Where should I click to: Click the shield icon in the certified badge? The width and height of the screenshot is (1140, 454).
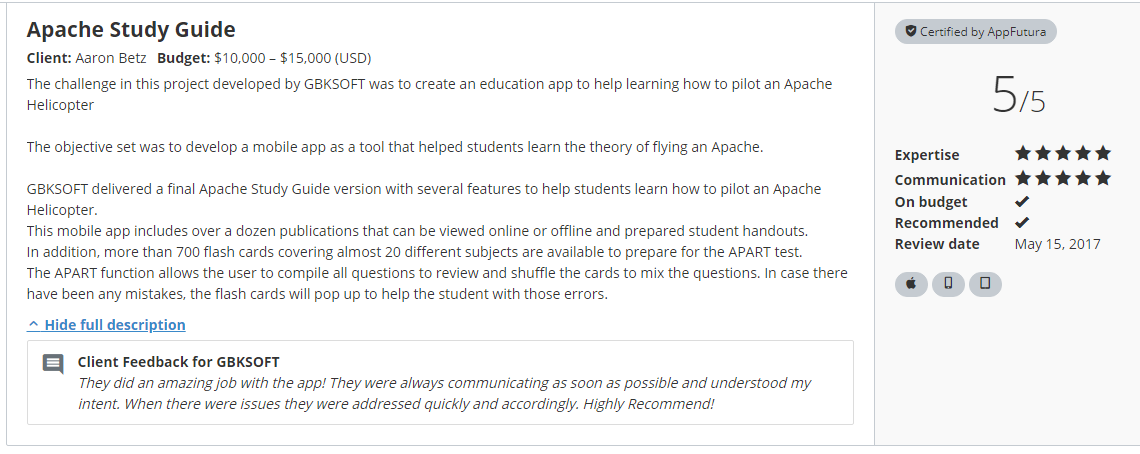pyautogui.click(x=910, y=31)
